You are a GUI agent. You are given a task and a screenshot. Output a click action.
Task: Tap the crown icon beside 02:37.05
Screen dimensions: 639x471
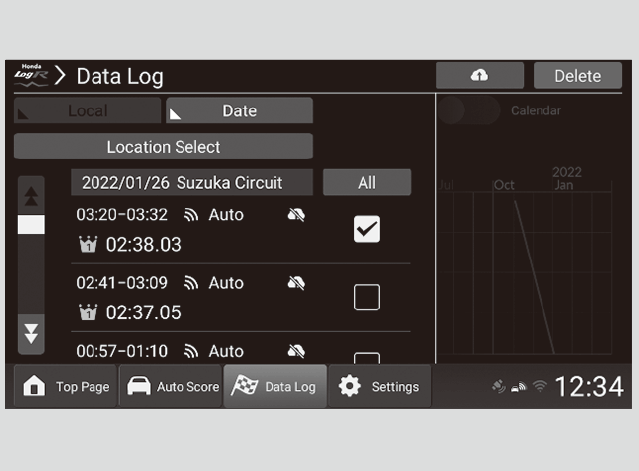click(x=87, y=313)
